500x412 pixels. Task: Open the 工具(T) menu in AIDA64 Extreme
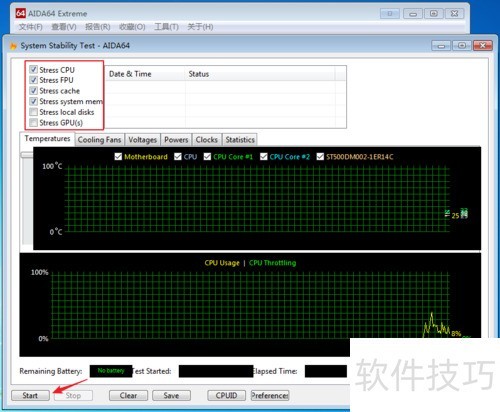click(x=166, y=27)
